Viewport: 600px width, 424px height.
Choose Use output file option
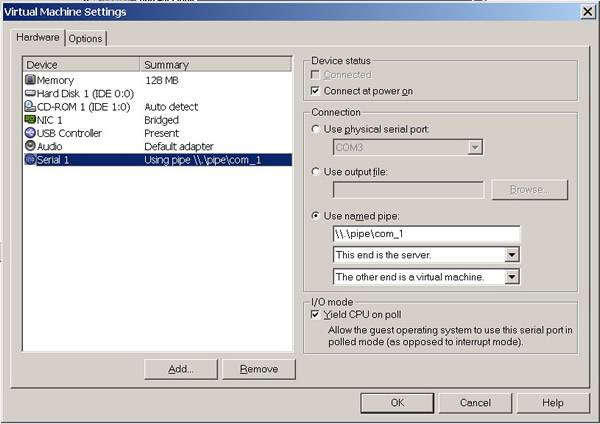pyautogui.click(x=315, y=172)
